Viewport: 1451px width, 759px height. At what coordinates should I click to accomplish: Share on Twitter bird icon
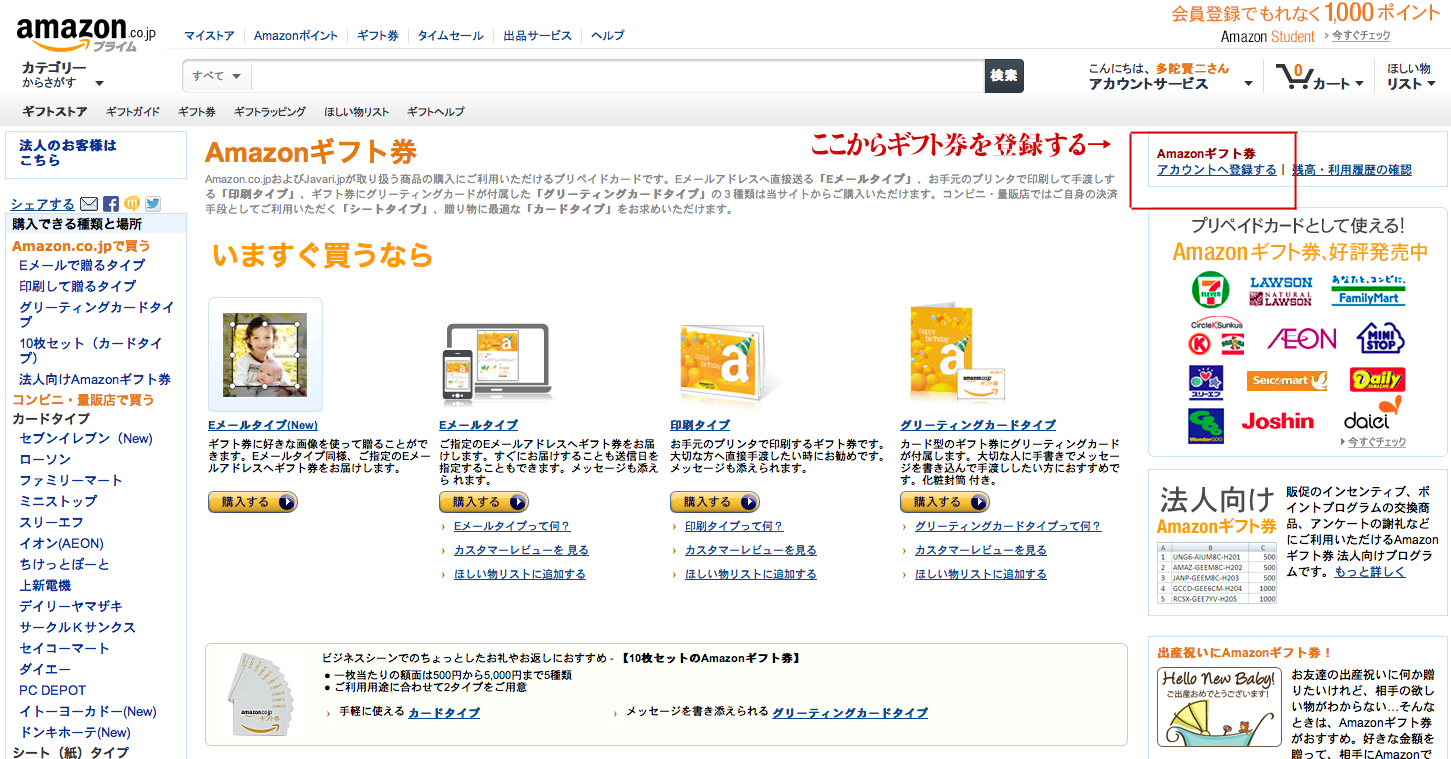point(153,204)
